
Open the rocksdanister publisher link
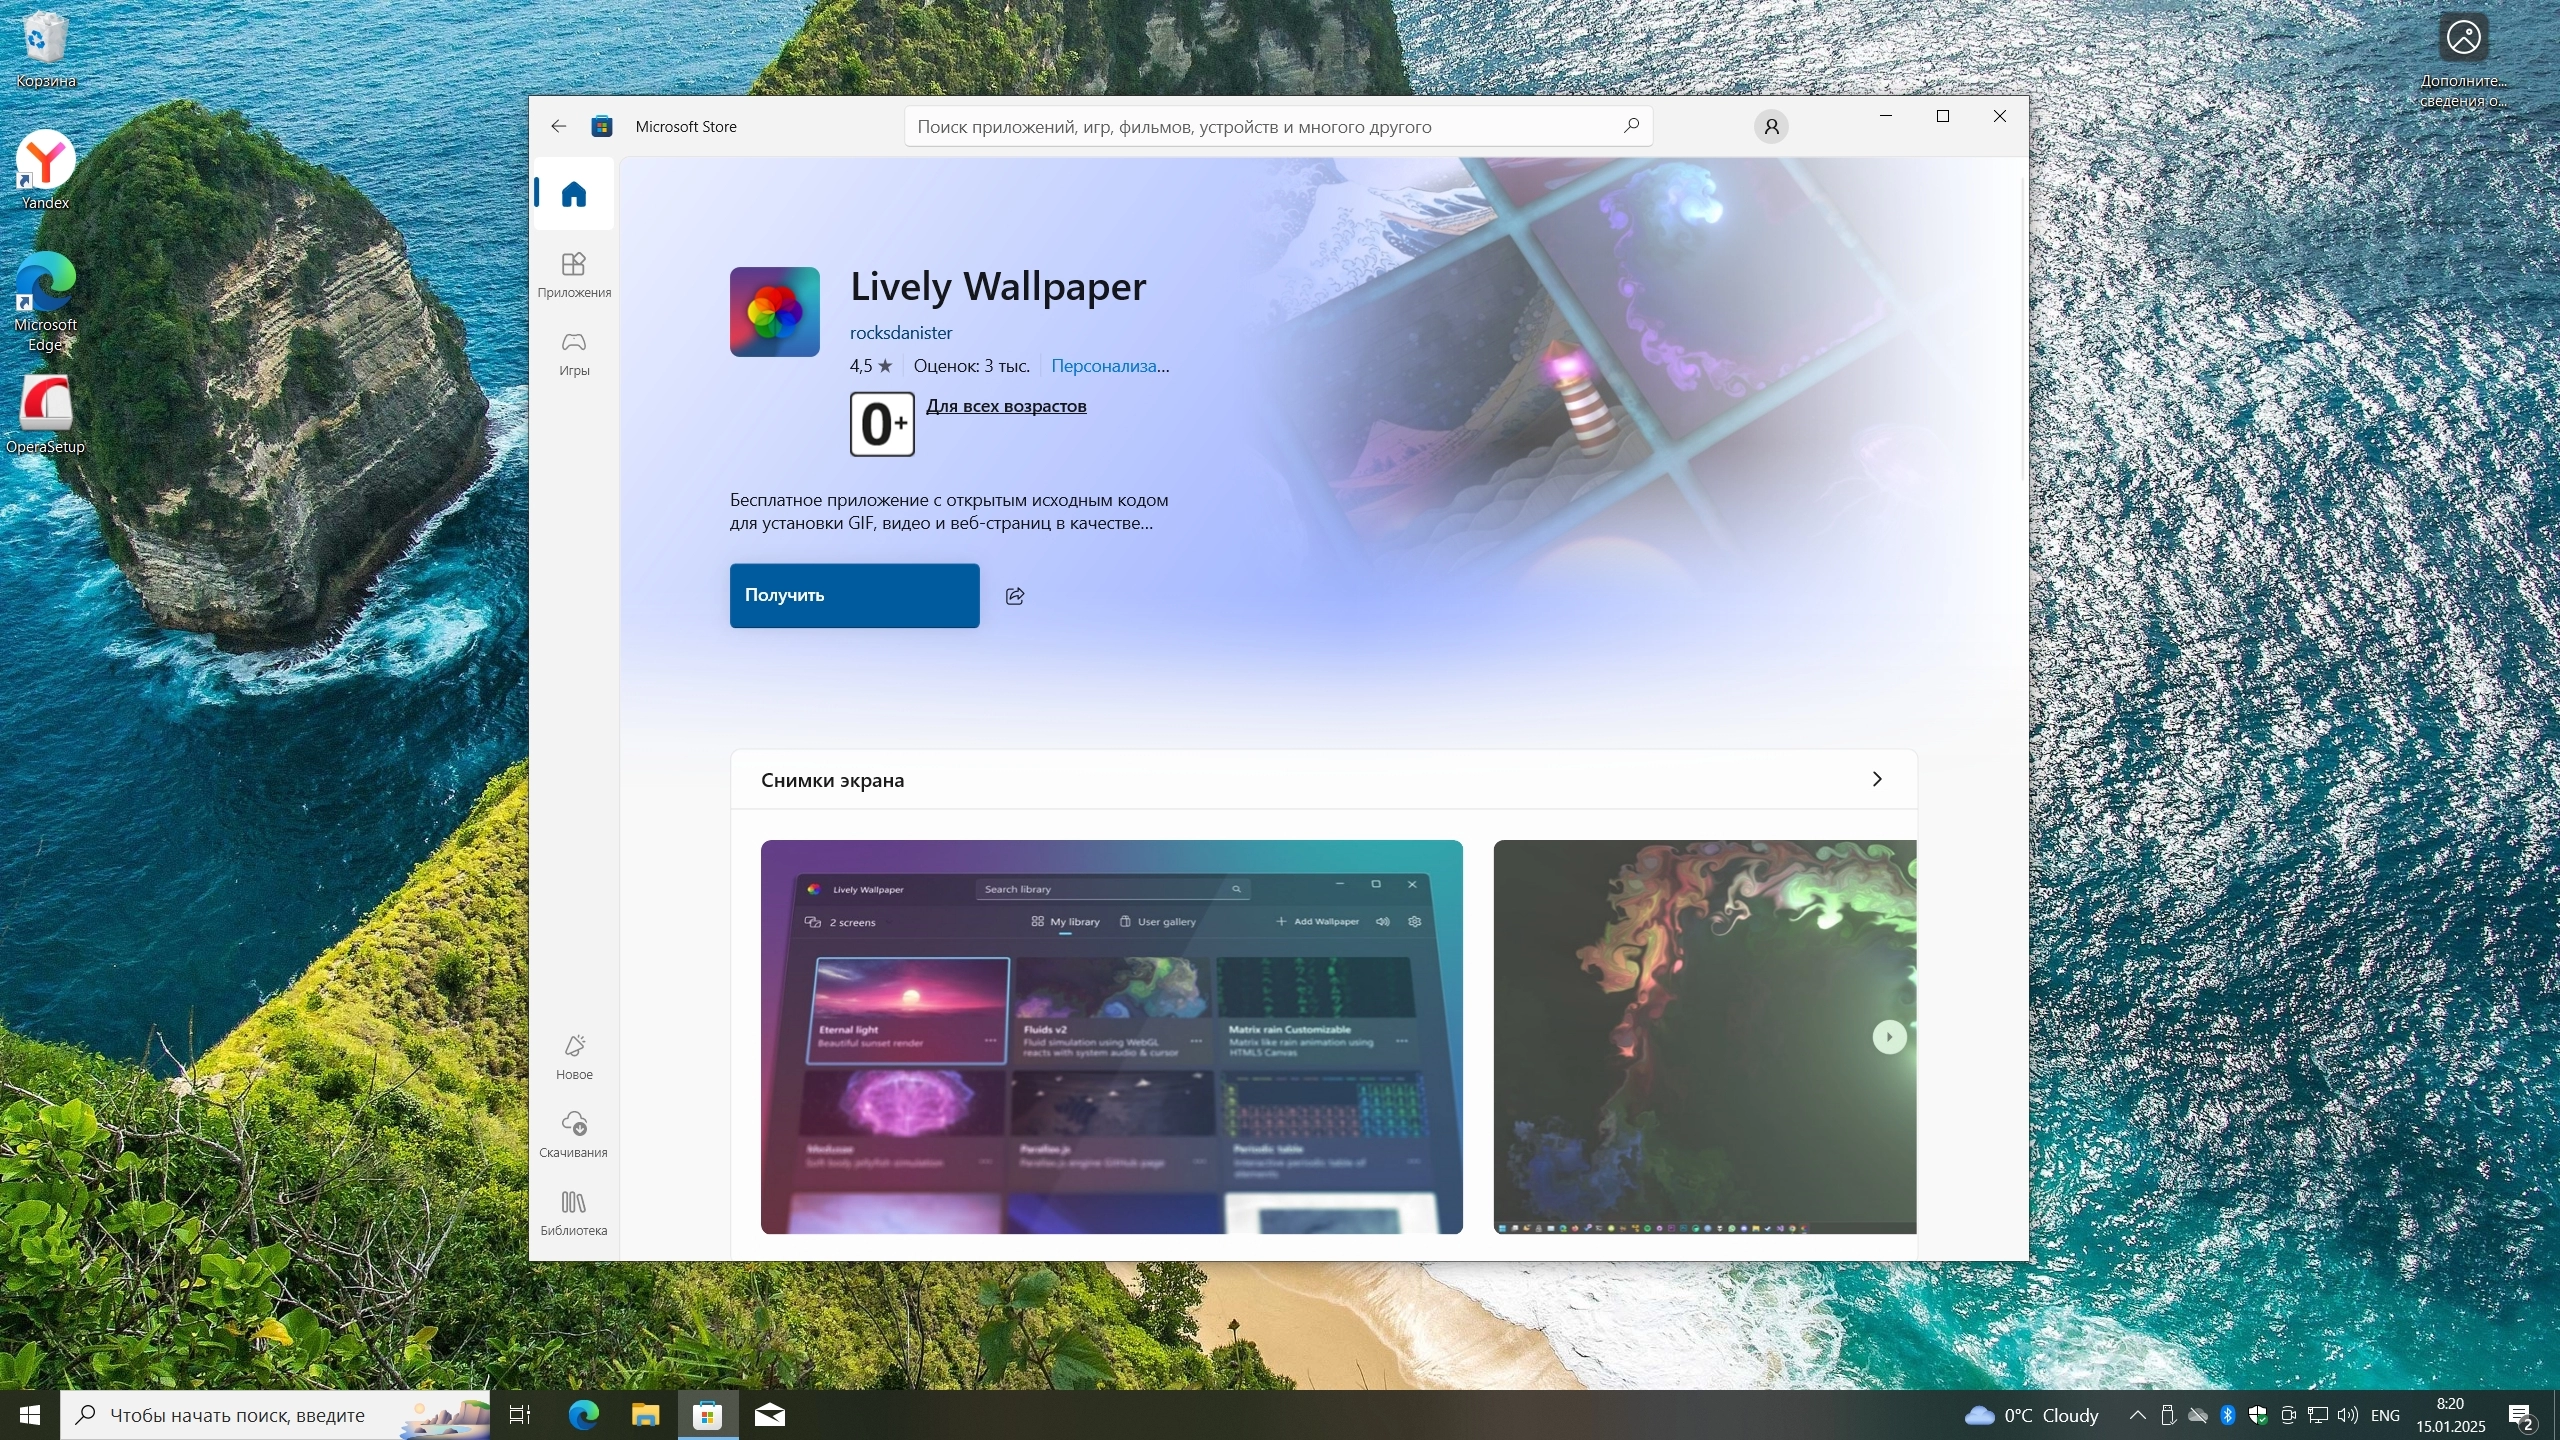(x=900, y=333)
